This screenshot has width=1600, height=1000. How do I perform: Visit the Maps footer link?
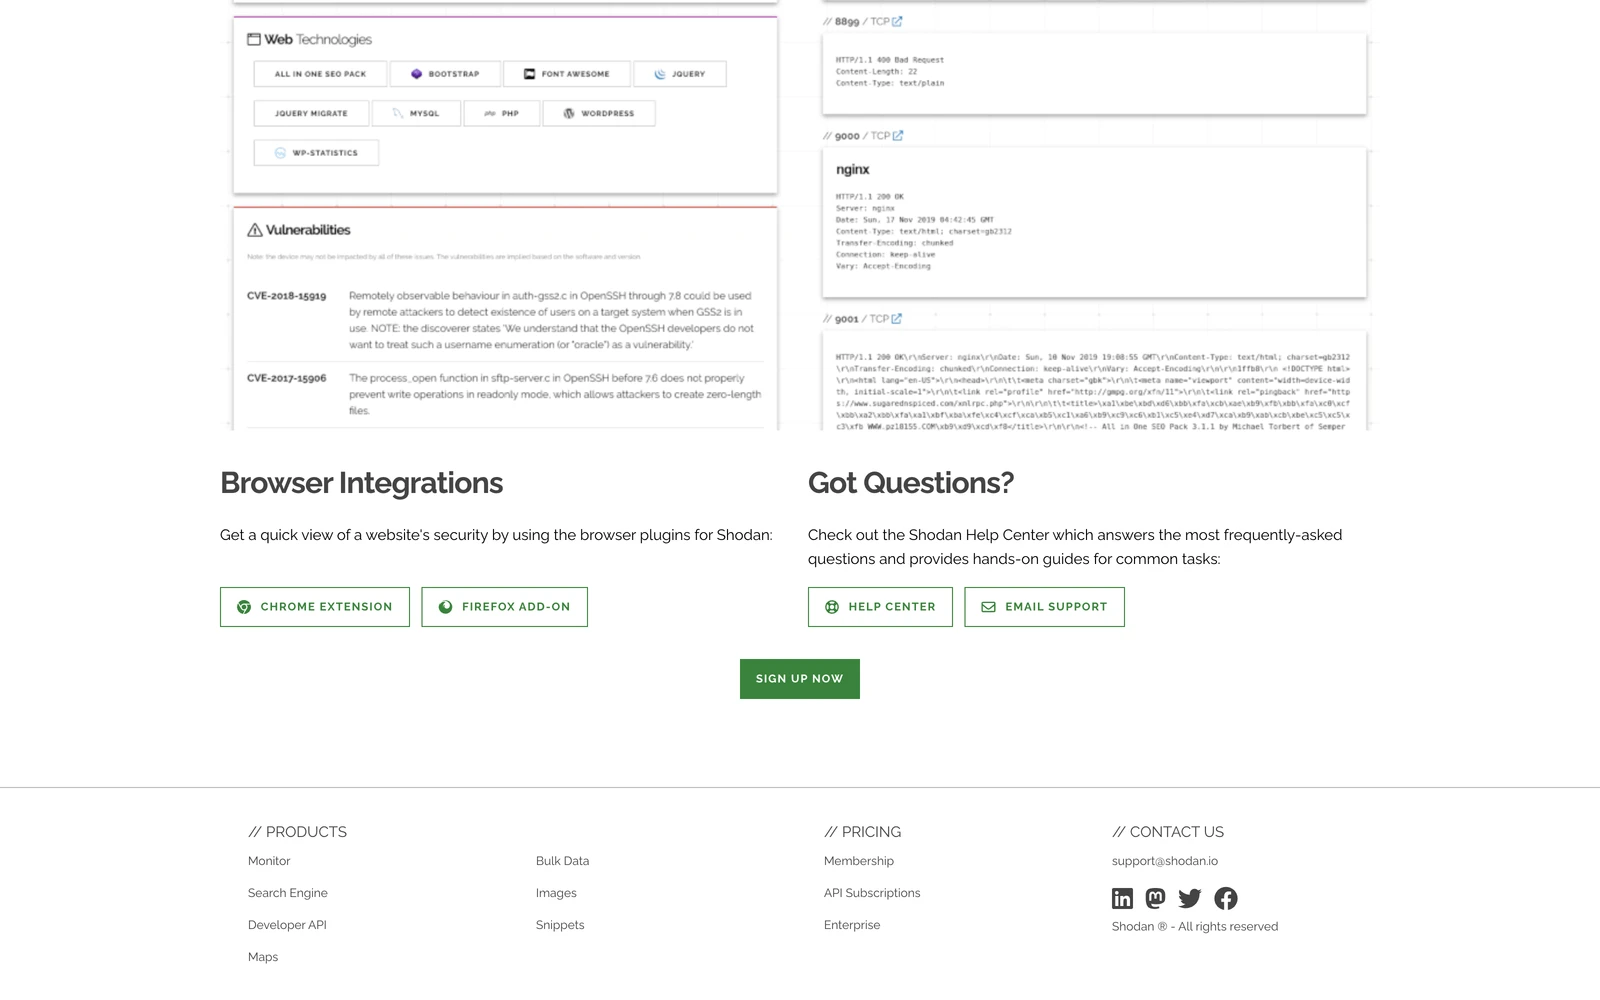click(x=263, y=957)
